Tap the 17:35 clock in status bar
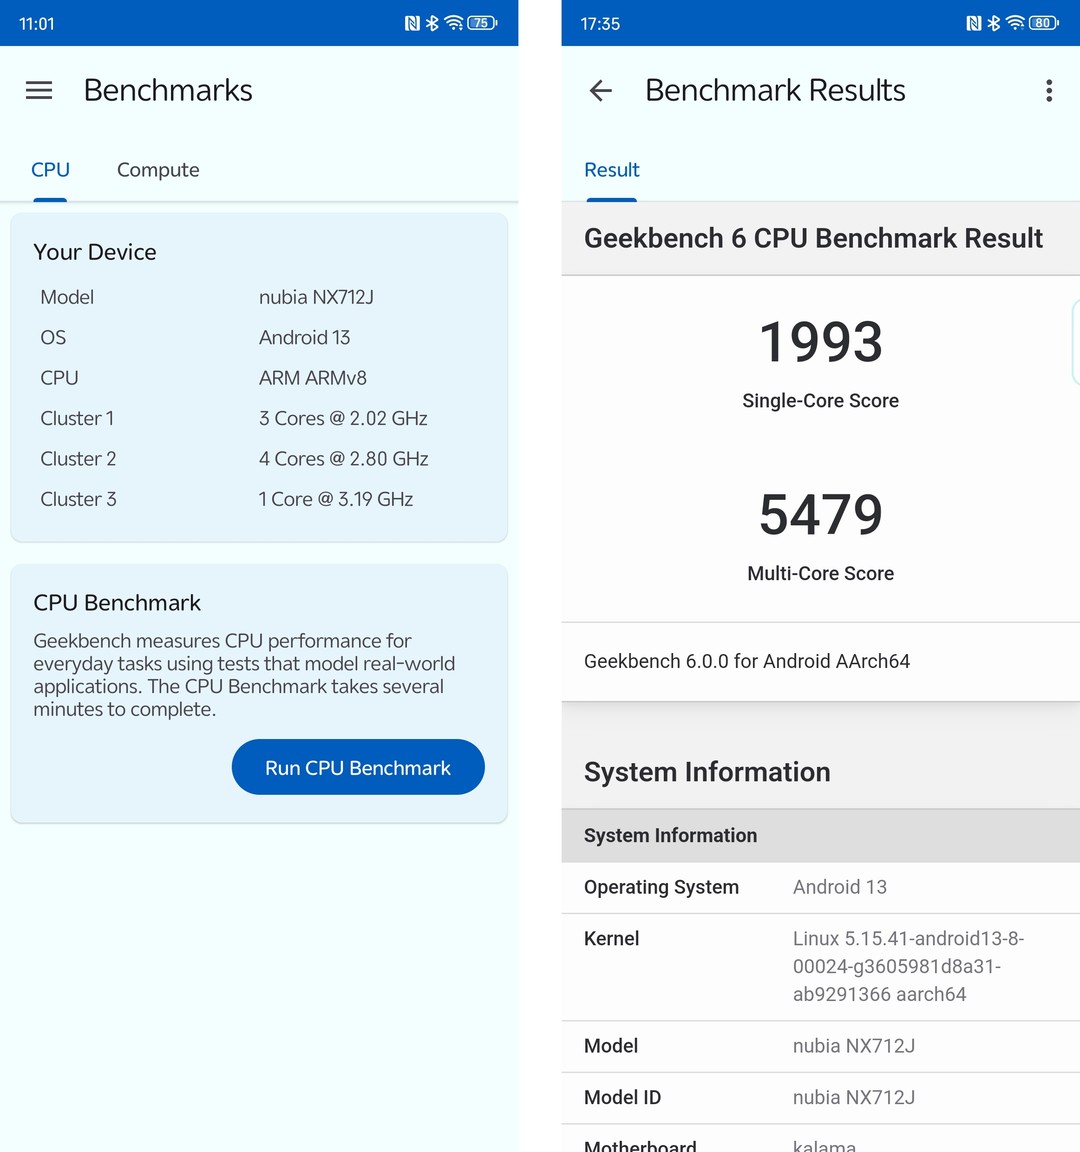The image size is (1080, 1152). [600, 23]
